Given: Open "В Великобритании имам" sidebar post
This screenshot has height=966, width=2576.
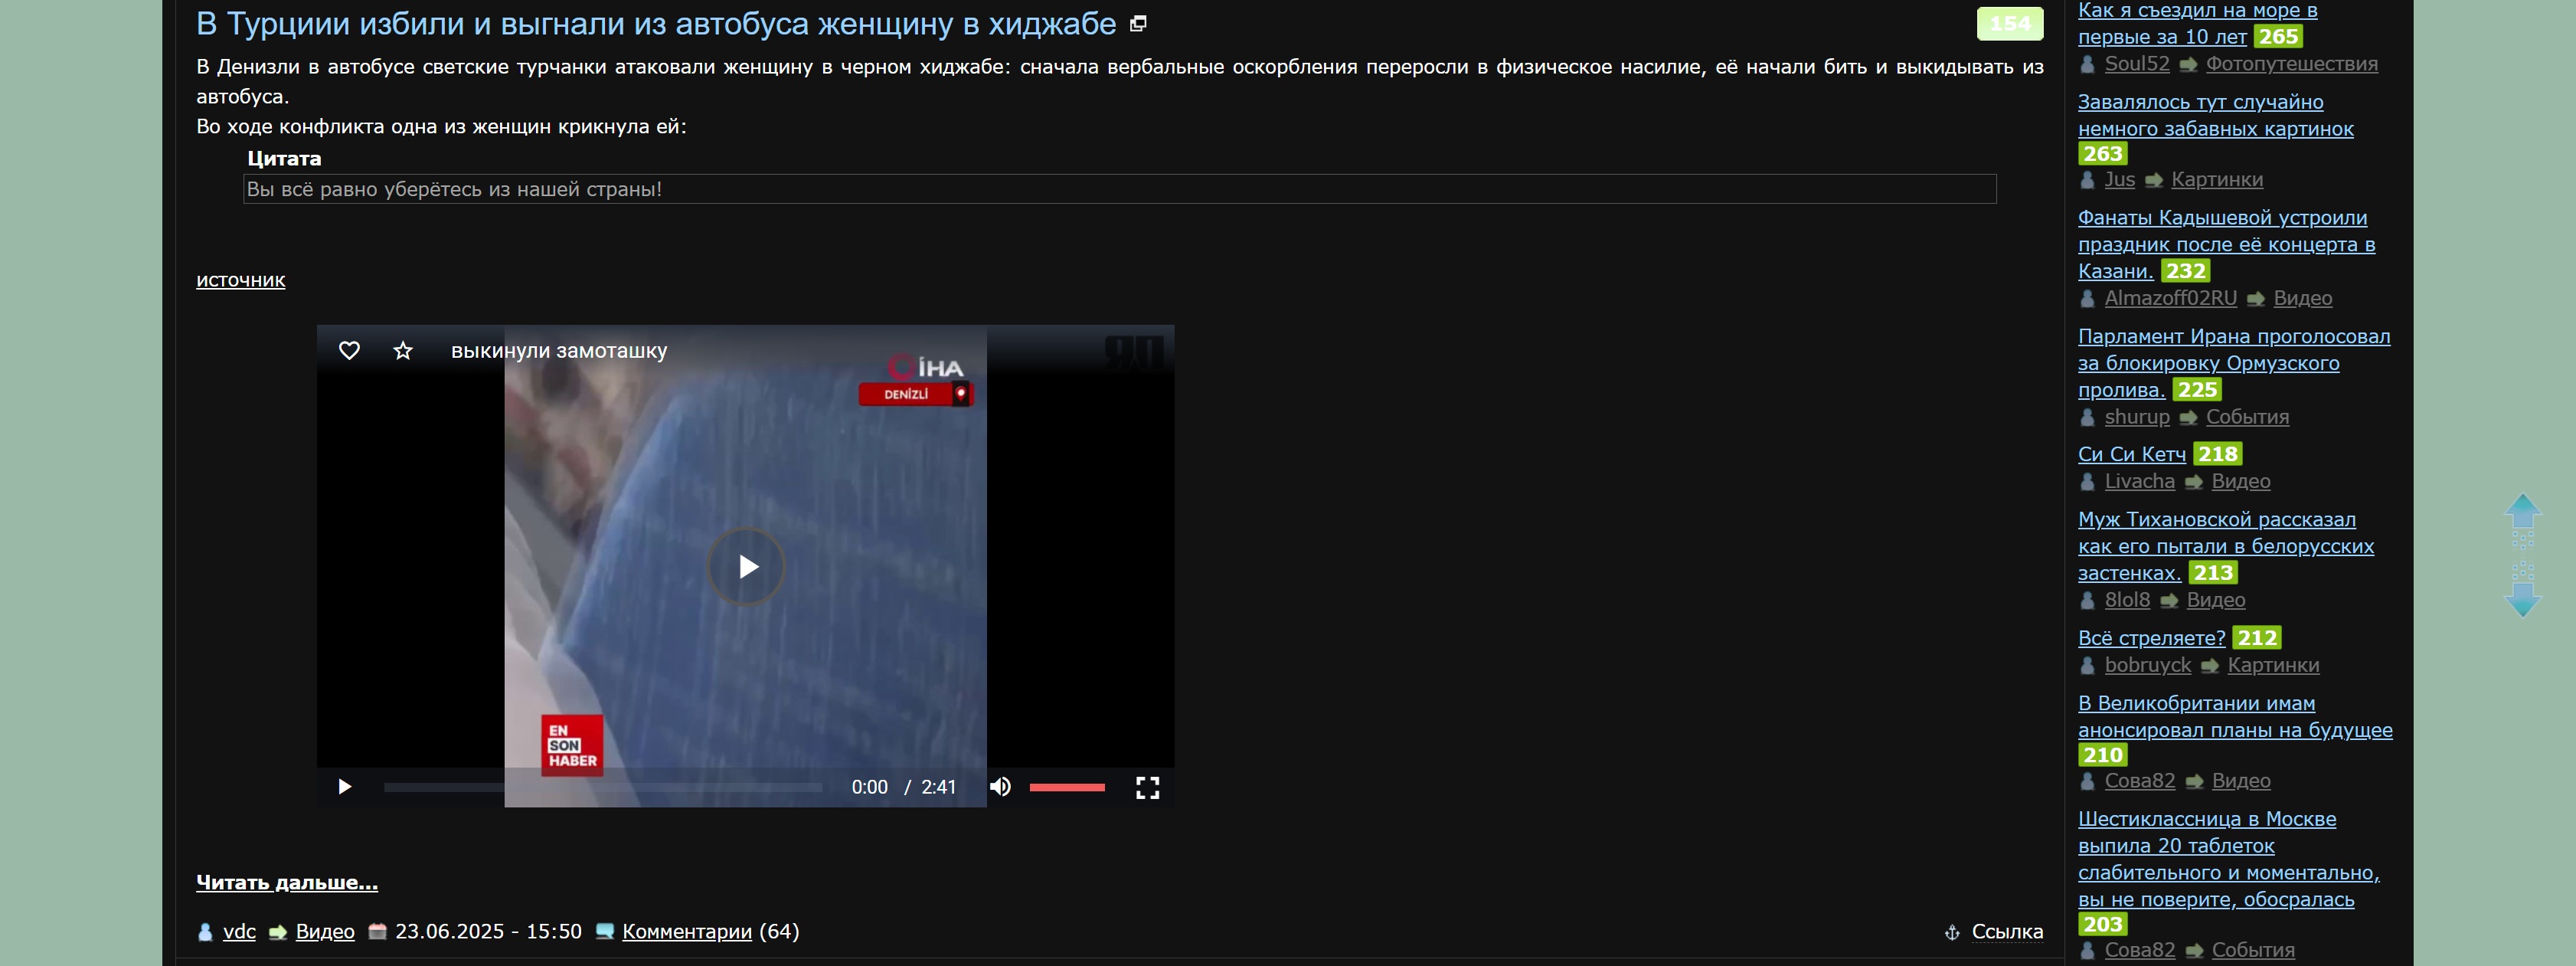Looking at the screenshot, I should coord(2236,717).
